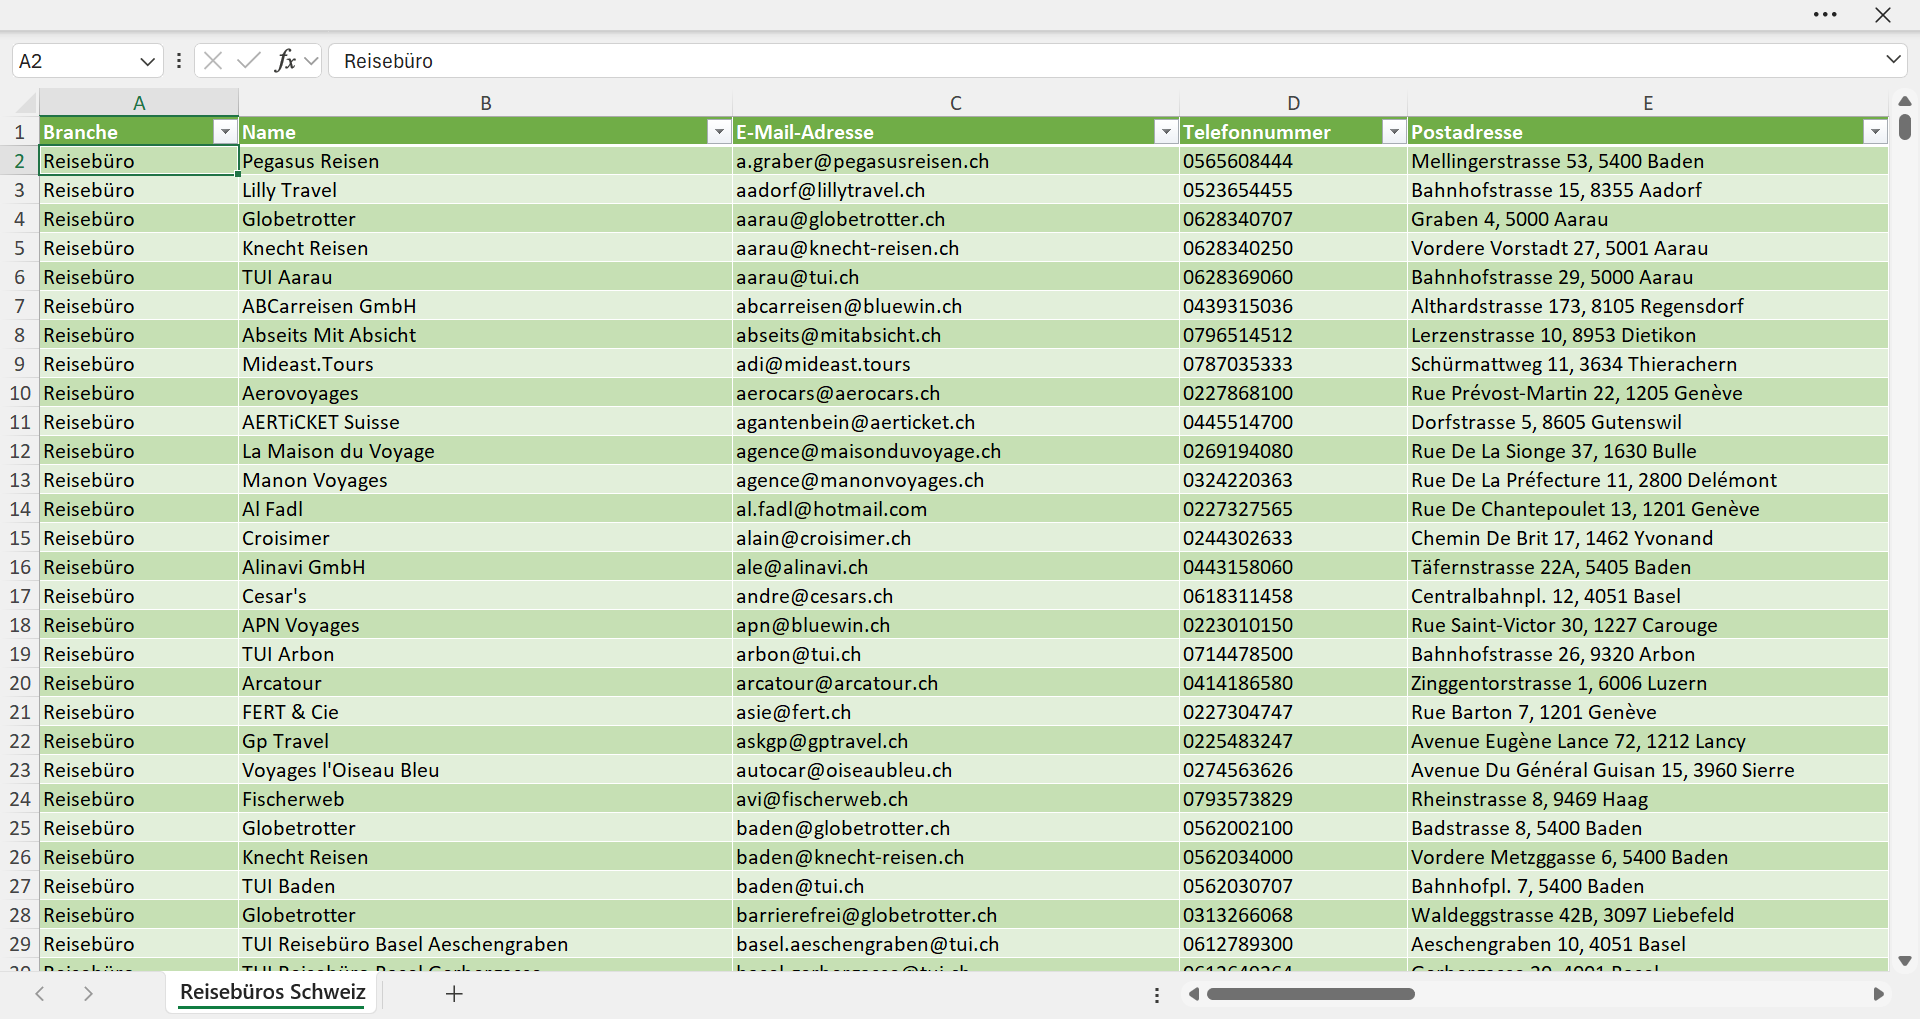Select the cell Mideast.Tours
The width and height of the screenshot is (1920, 1019).
486,364
